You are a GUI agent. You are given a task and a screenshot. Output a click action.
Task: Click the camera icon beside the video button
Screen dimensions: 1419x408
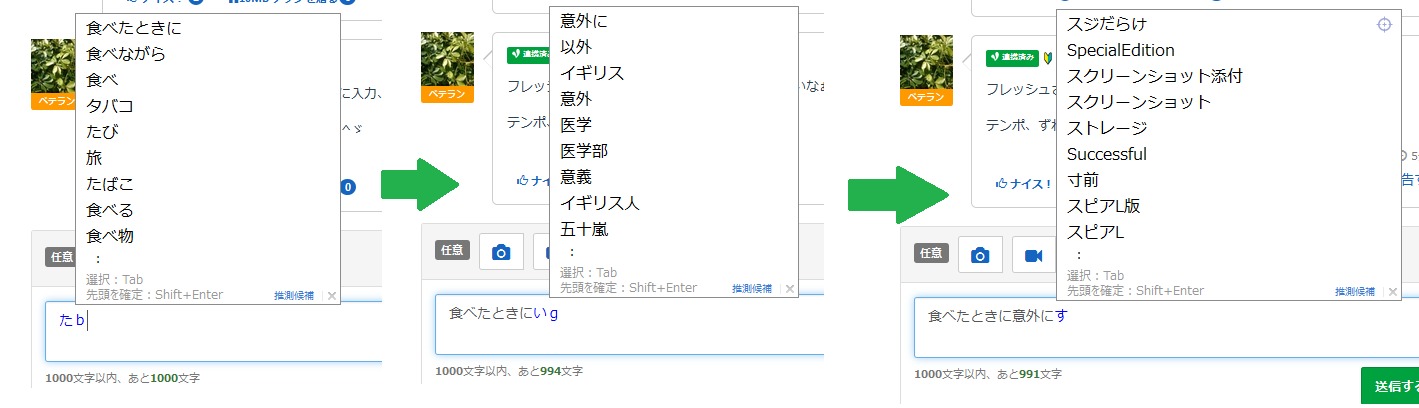tap(980, 256)
